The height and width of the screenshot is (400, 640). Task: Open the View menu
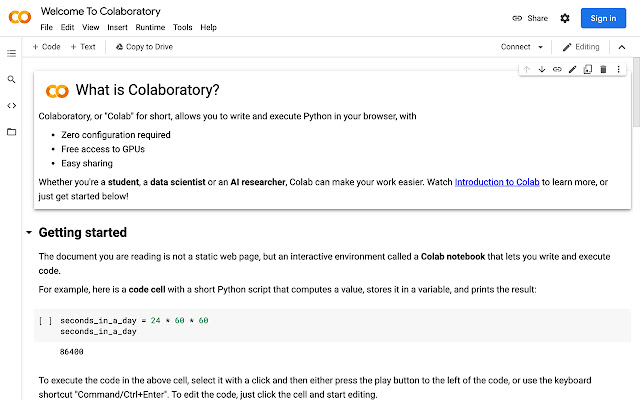pyautogui.click(x=91, y=27)
